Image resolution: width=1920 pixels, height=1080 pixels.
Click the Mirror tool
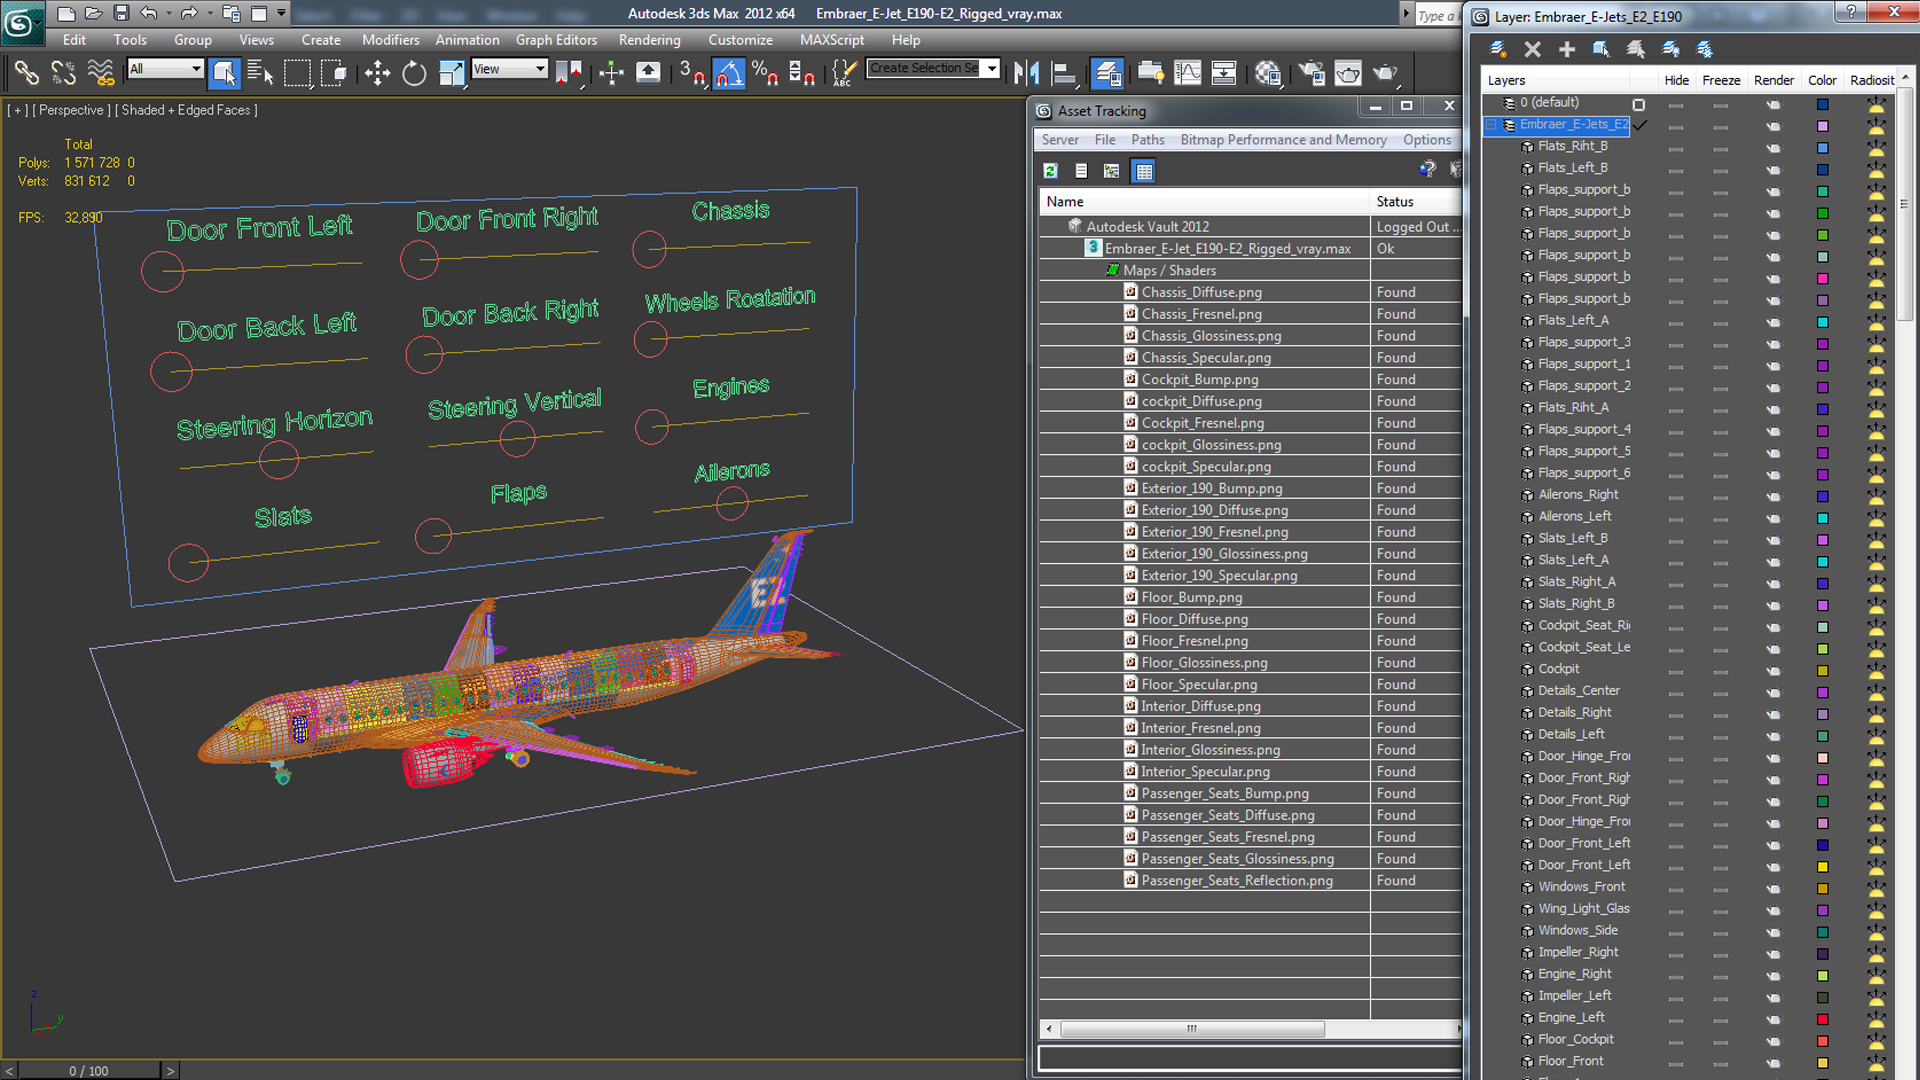1026,72
